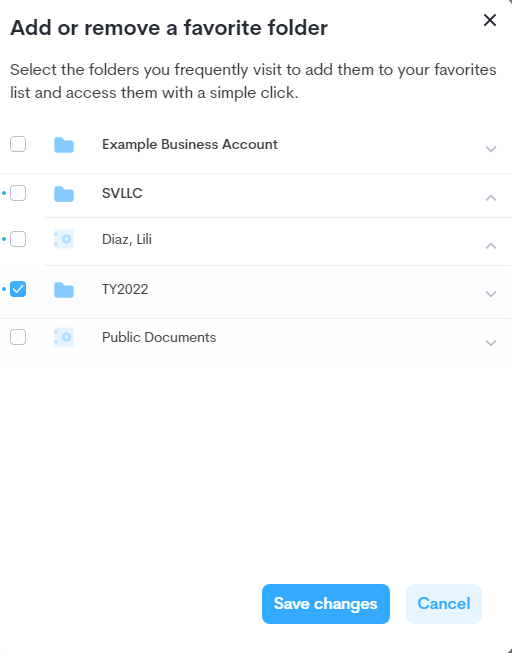Click the Example Business Account folder icon
The image size is (512, 653).
[x=64, y=145]
